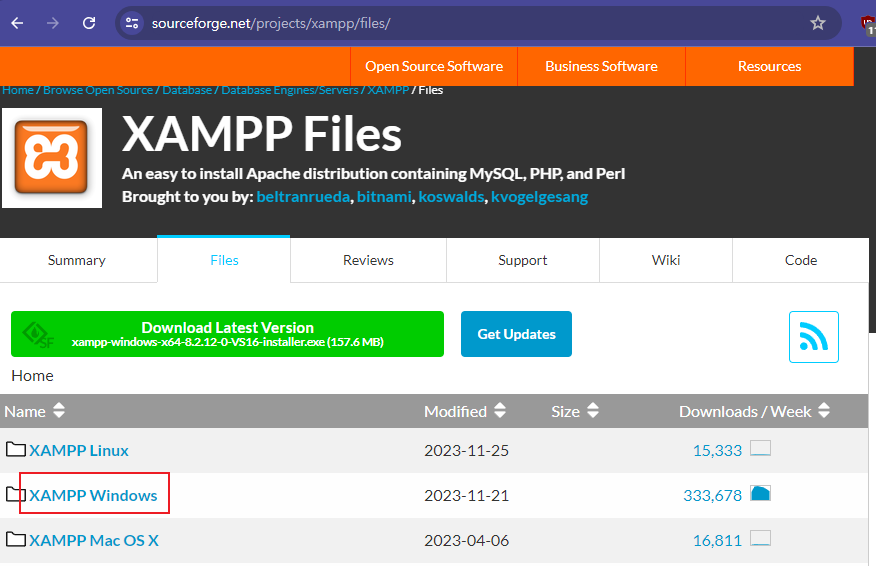
Task: Click the 2023-11-21 modified date
Action: pyautogui.click(x=466, y=496)
